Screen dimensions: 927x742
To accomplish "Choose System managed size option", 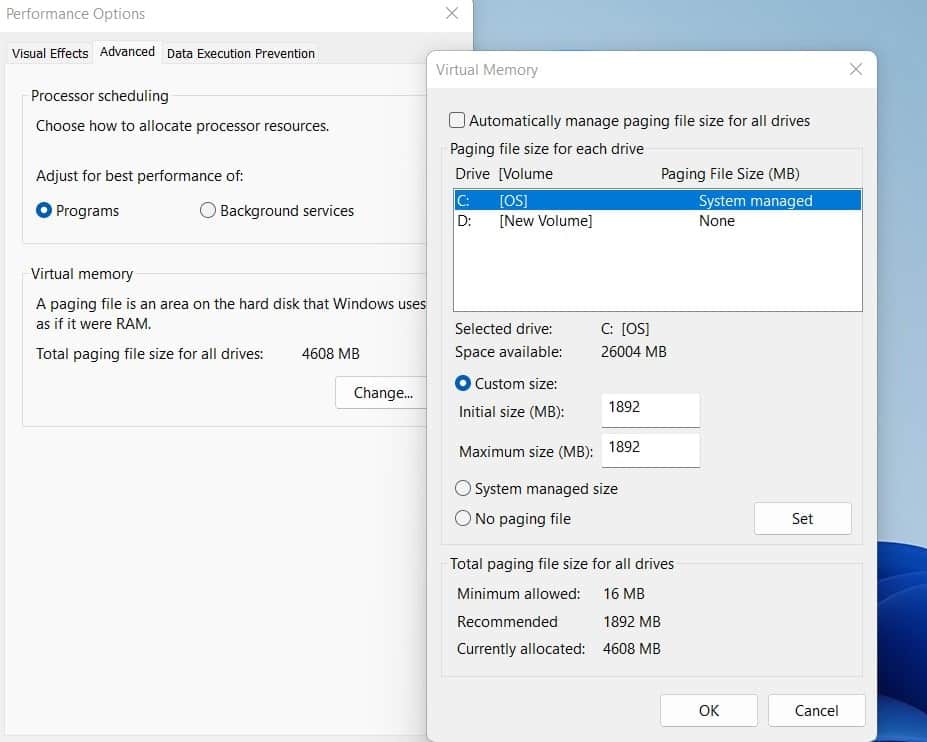I will (462, 488).
